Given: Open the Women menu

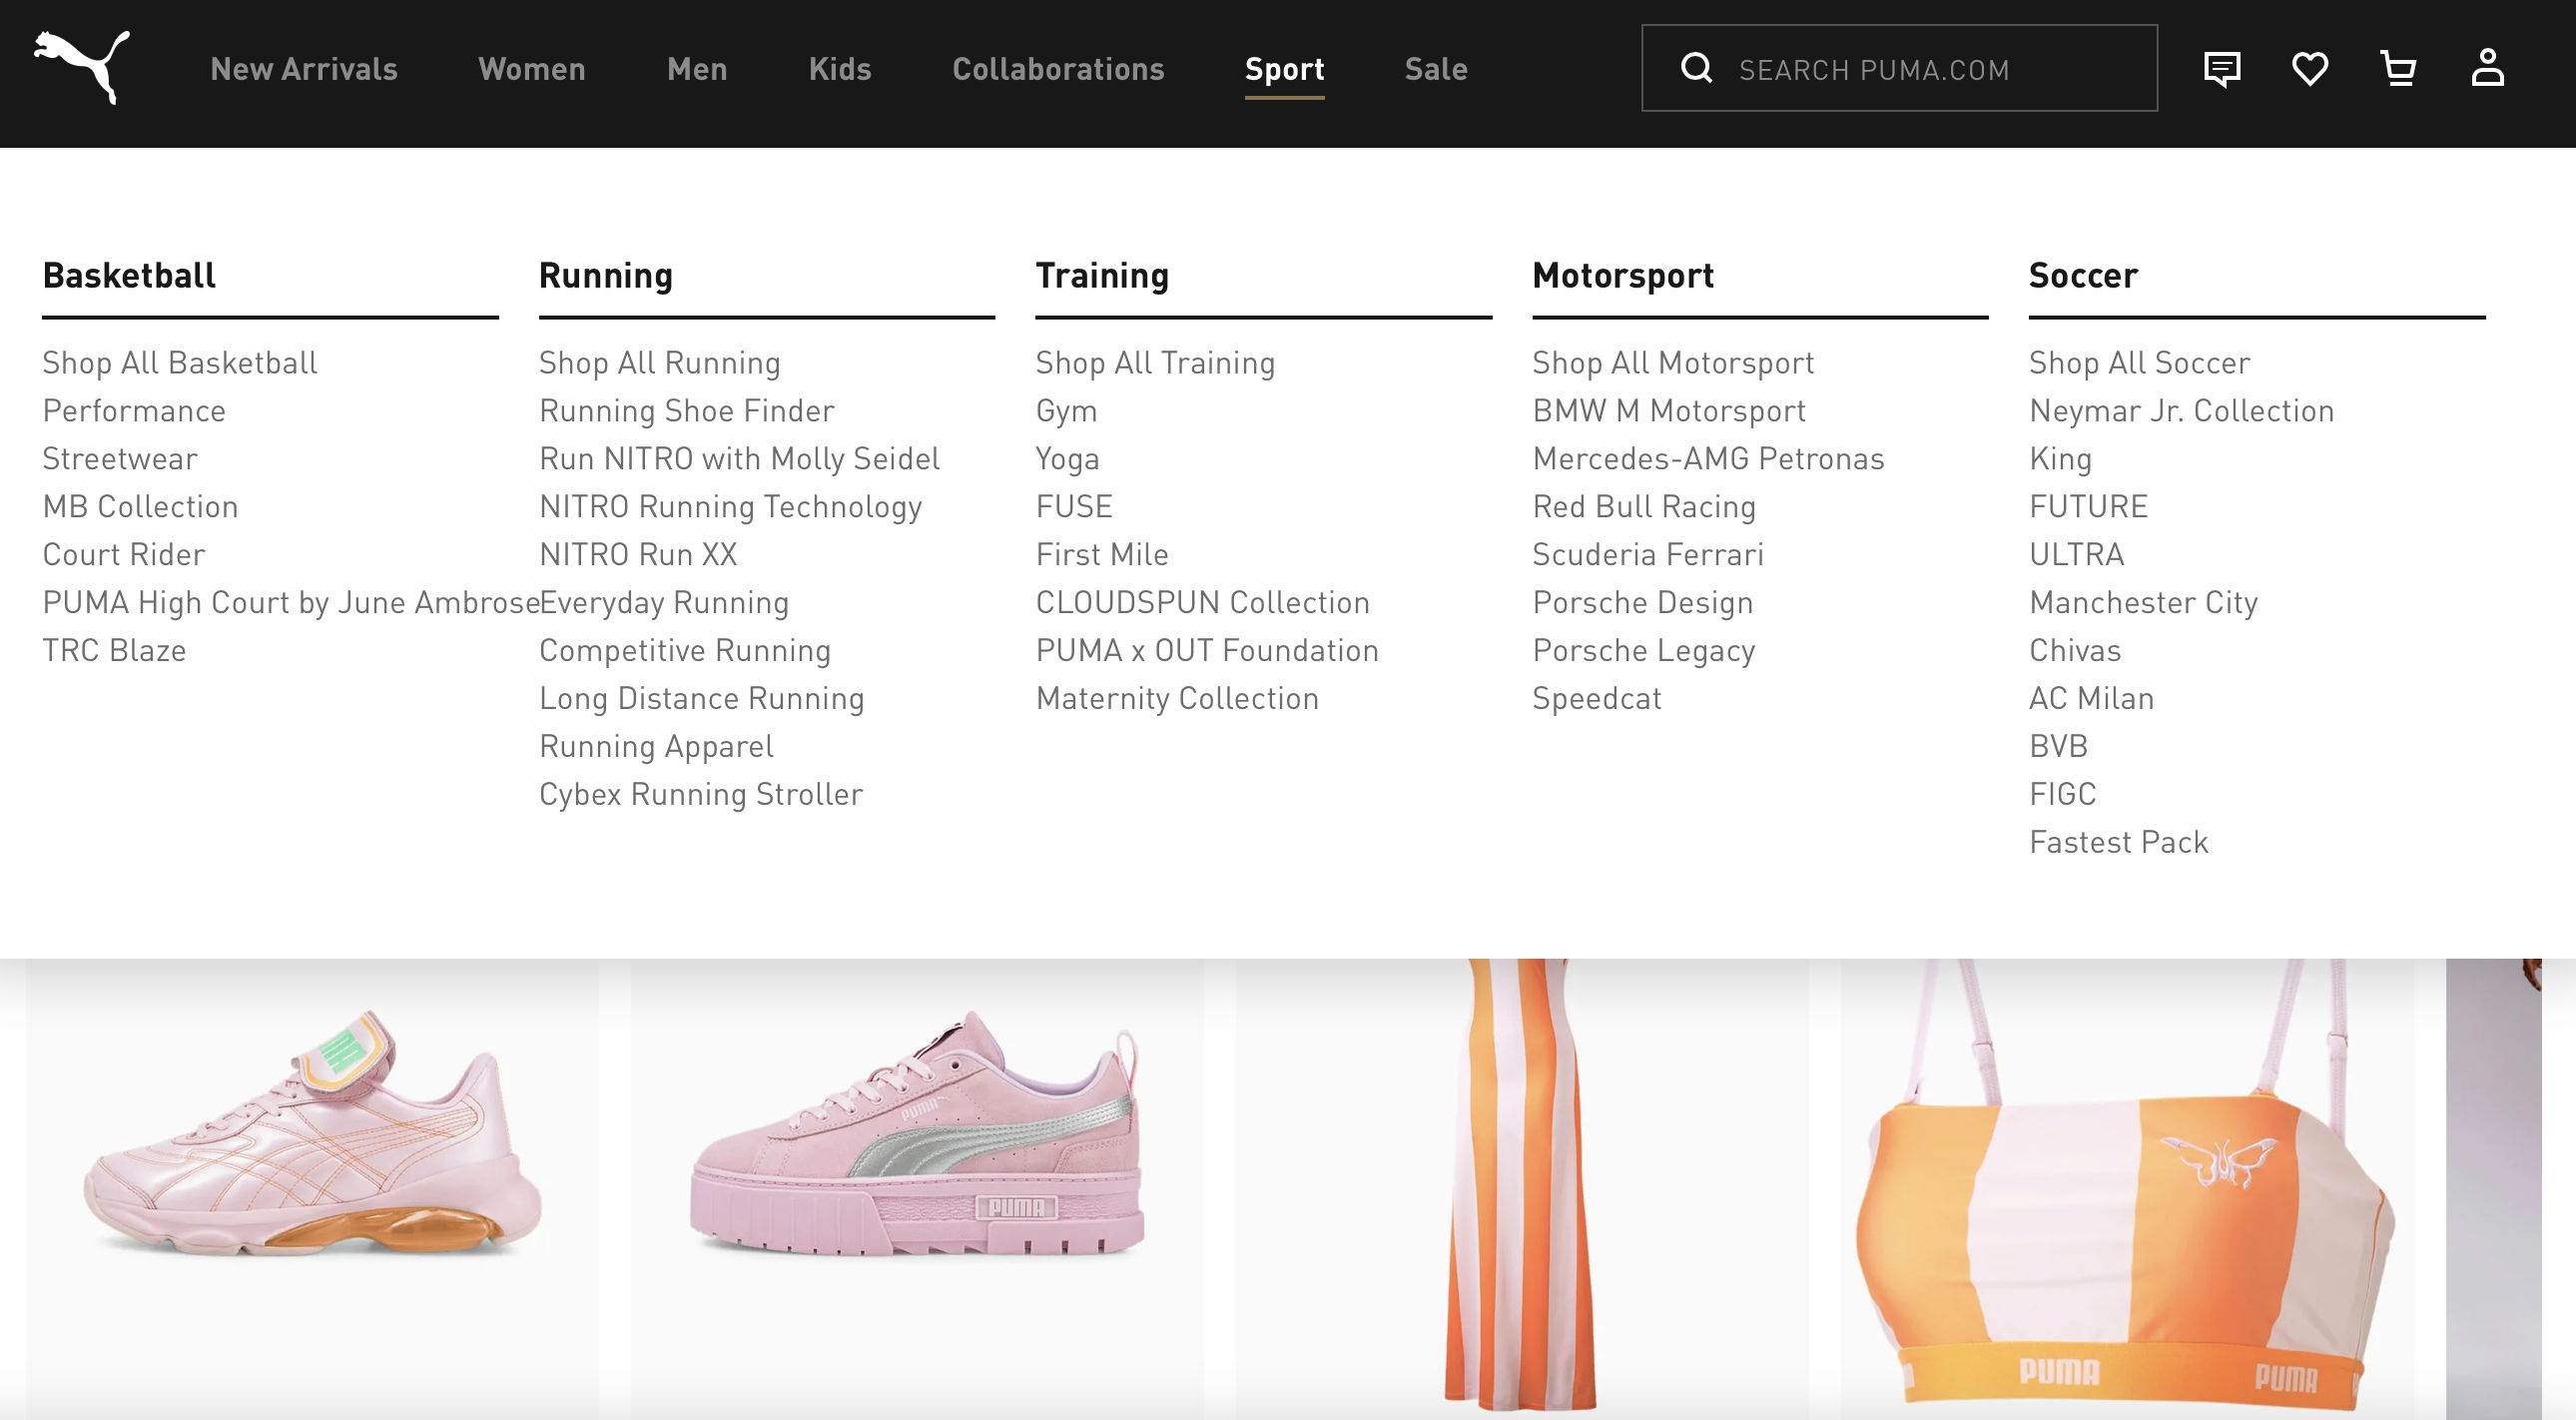Looking at the screenshot, I should (x=532, y=69).
